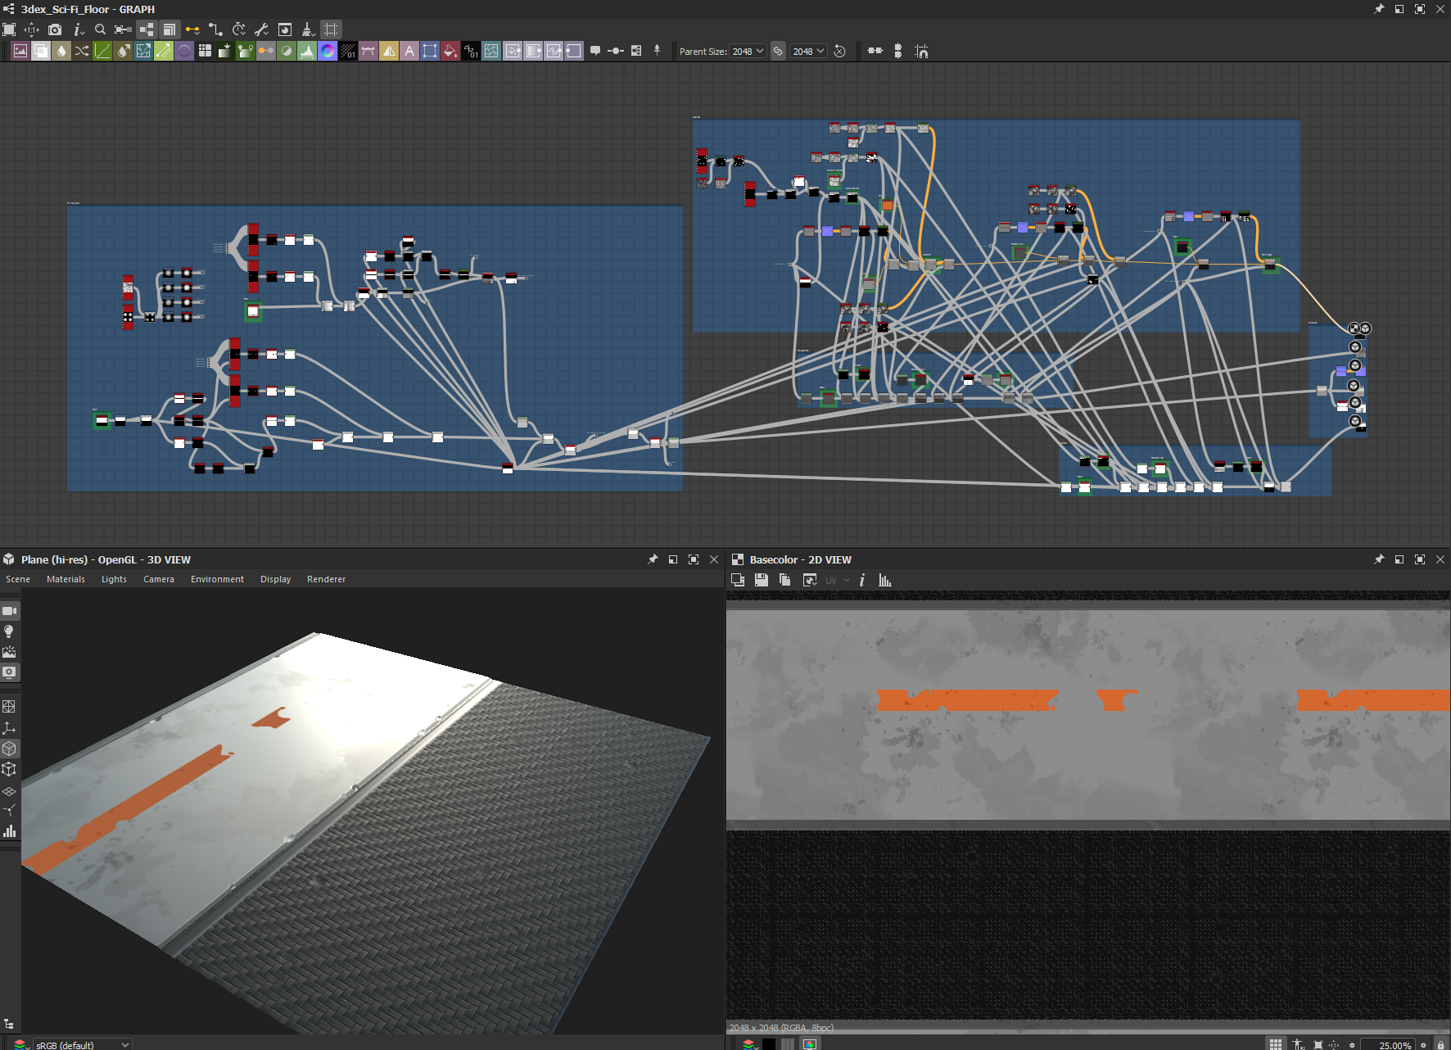Open the Scene menu in the 3D view
Image resolution: width=1451 pixels, height=1050 pixels.
coord(18,579)
